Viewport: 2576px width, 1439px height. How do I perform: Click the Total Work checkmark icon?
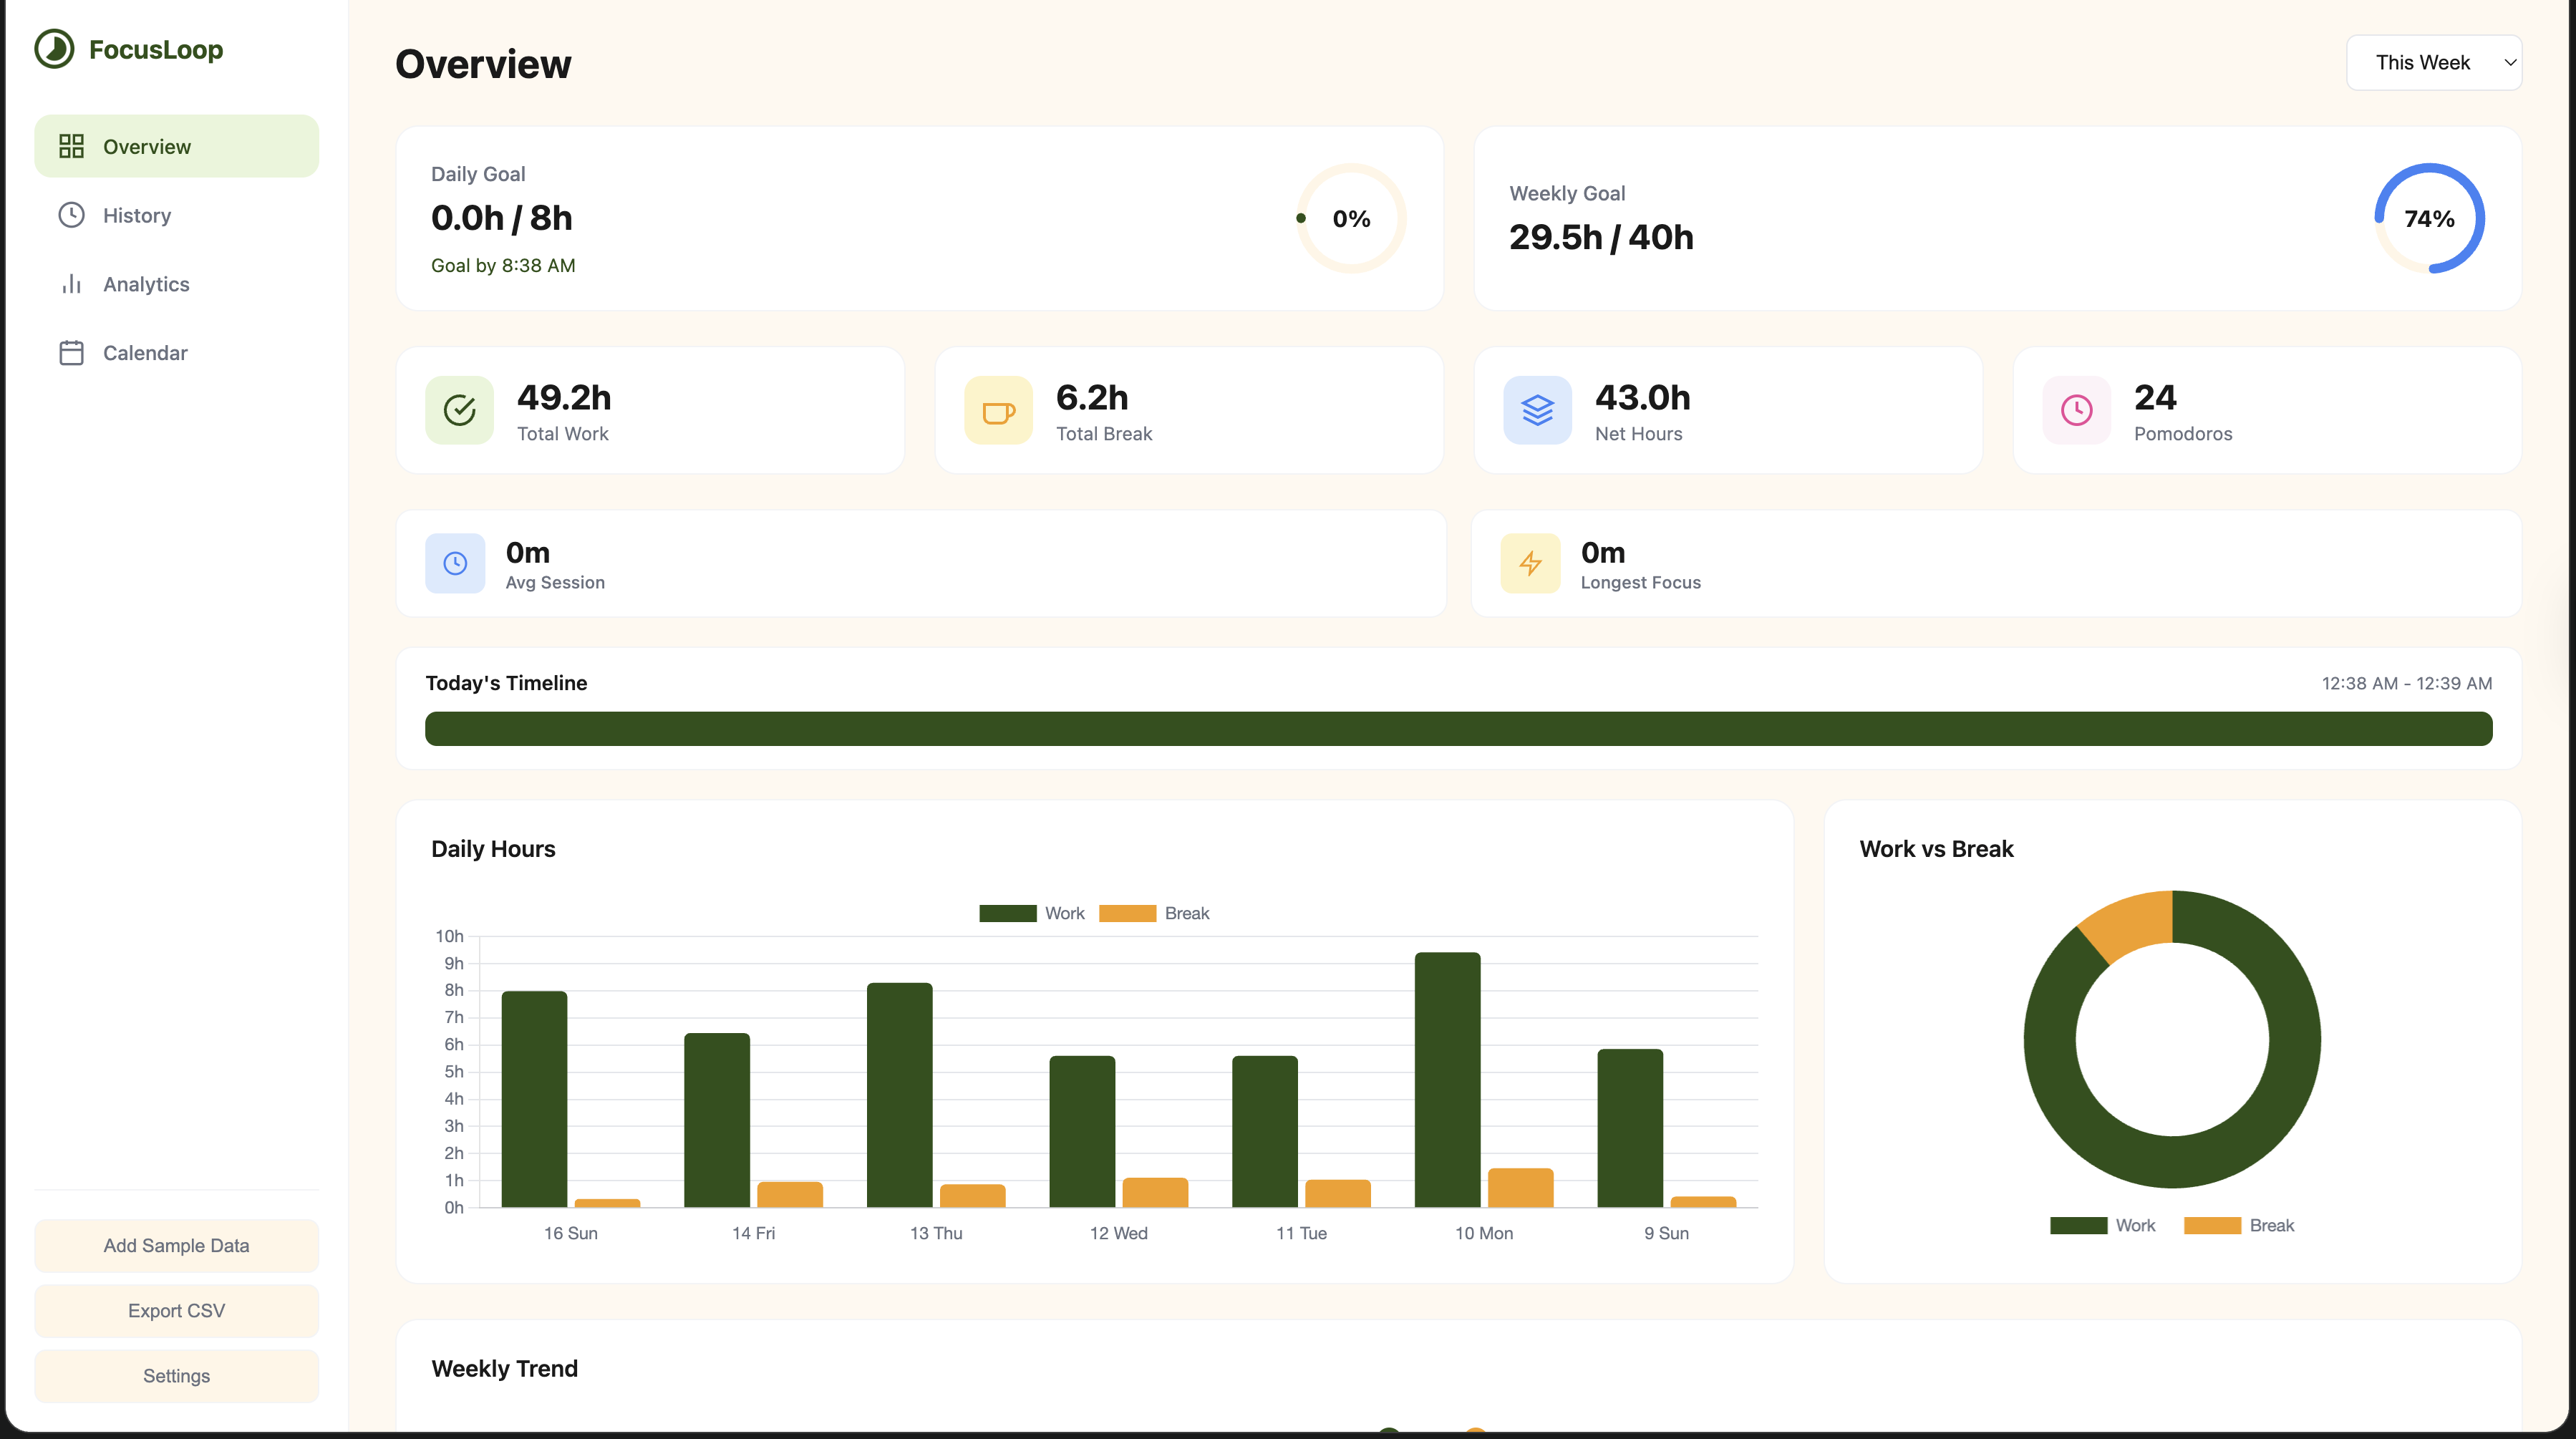tap(459, 410)
